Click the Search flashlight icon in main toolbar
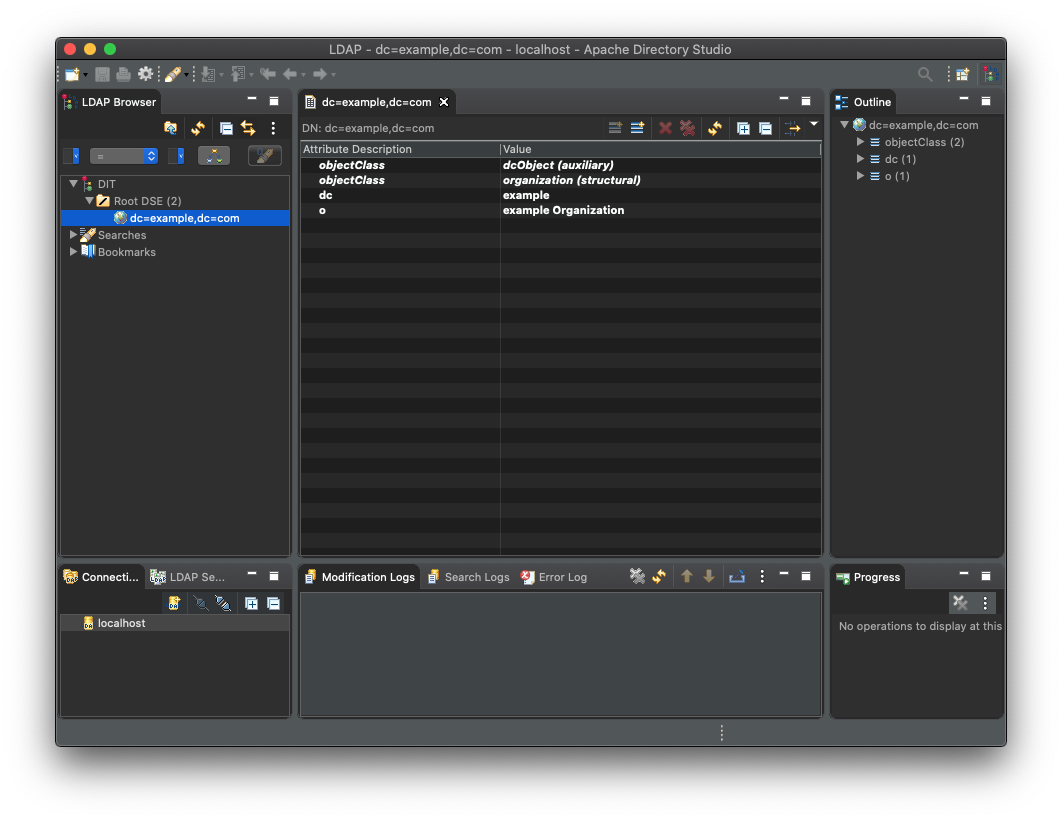This screenshot has width=1062, height=820. pos(173,74)
